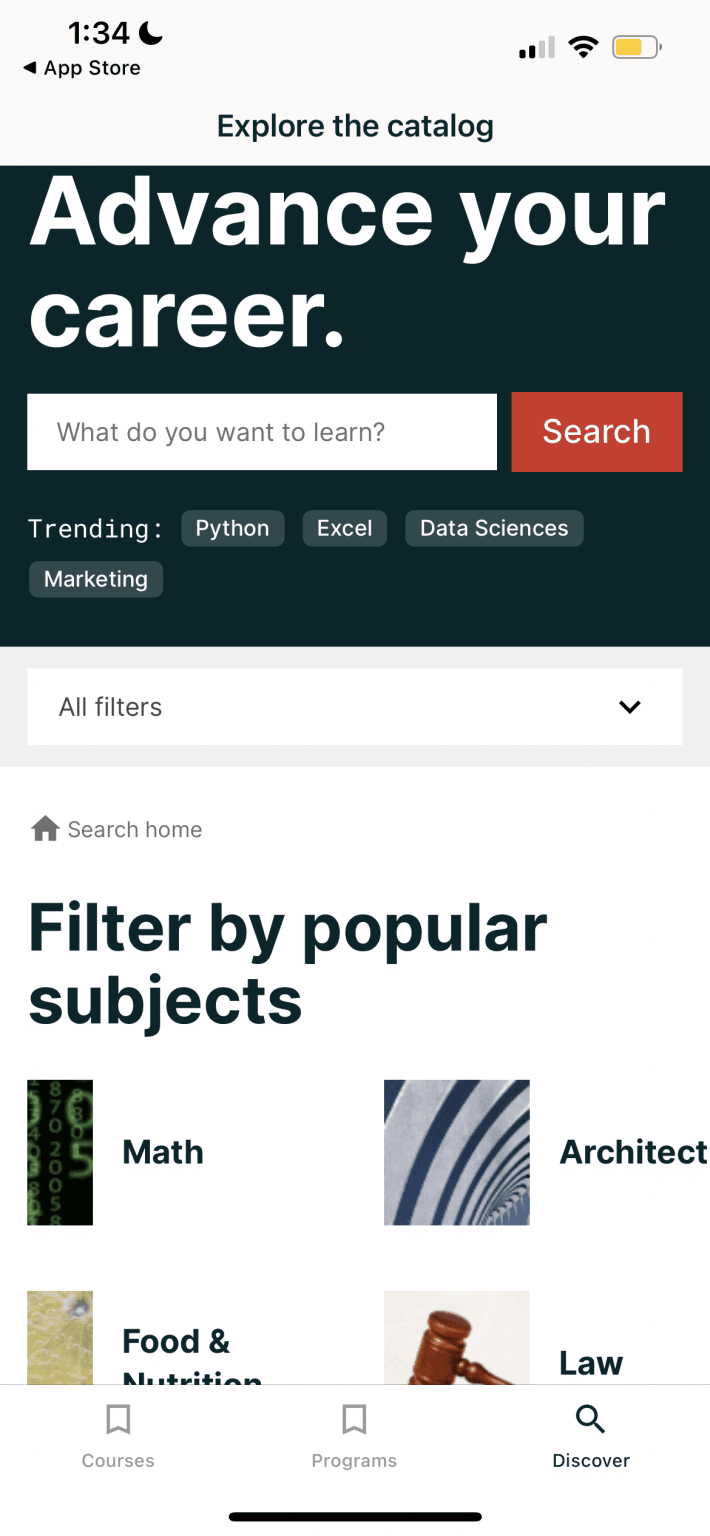
Task: Choose the Law subject gavel image
Action: [457, 1338]
